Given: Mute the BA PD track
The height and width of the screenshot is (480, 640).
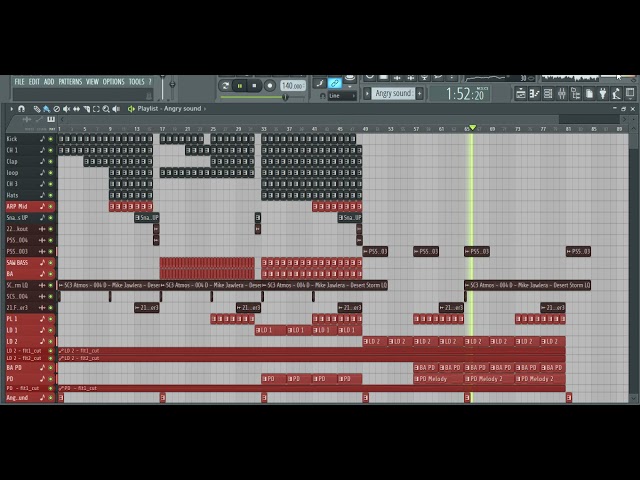Looking at the screenshot, I should pos(51,368).
